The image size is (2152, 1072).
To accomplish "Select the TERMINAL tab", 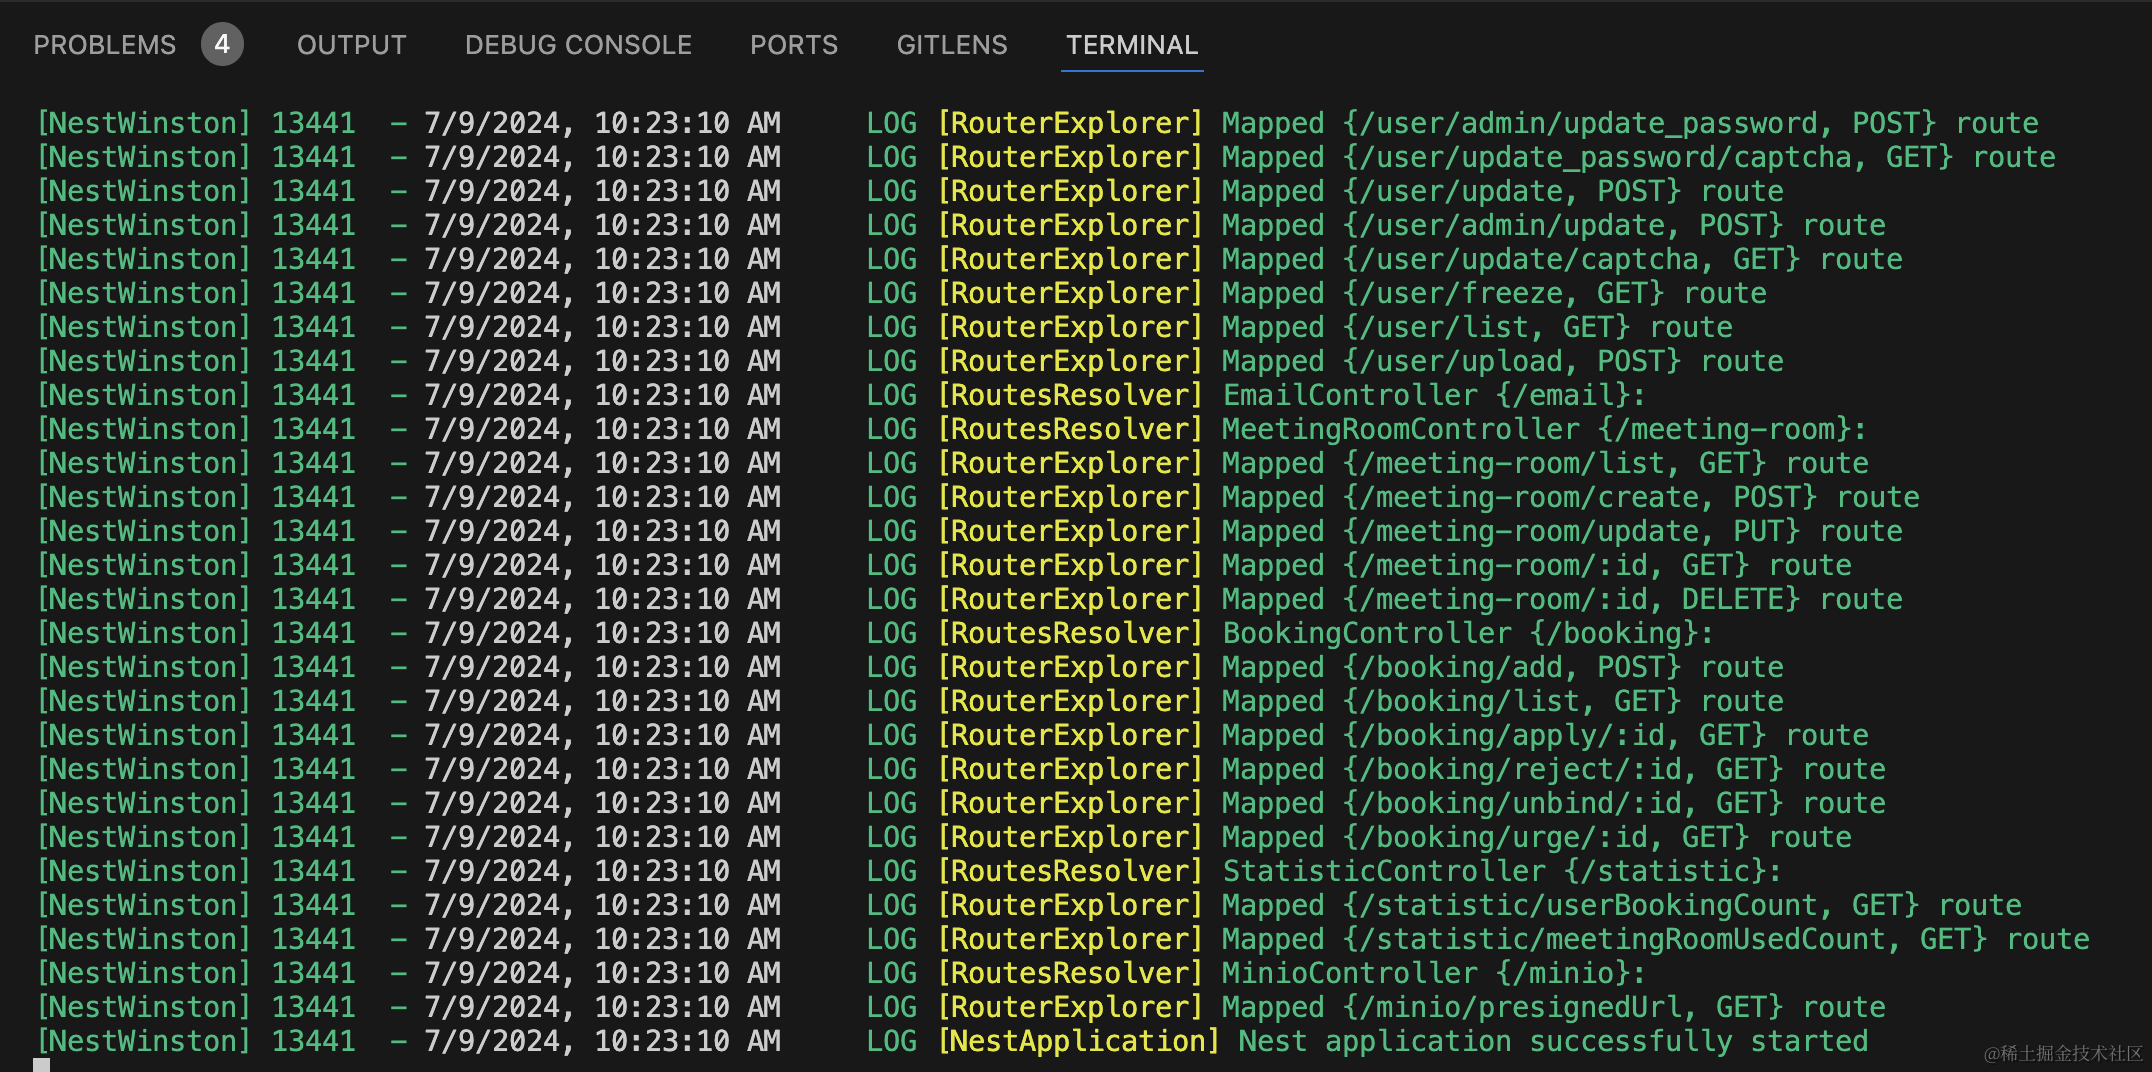I will (1131, 45).
